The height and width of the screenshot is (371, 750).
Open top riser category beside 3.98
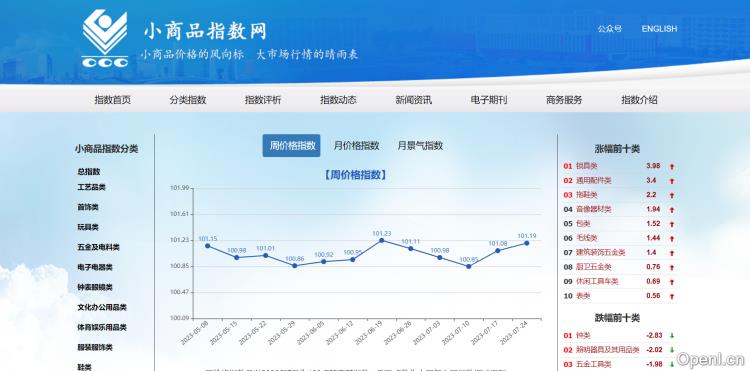pyautogui.click(x=587, y=166)
